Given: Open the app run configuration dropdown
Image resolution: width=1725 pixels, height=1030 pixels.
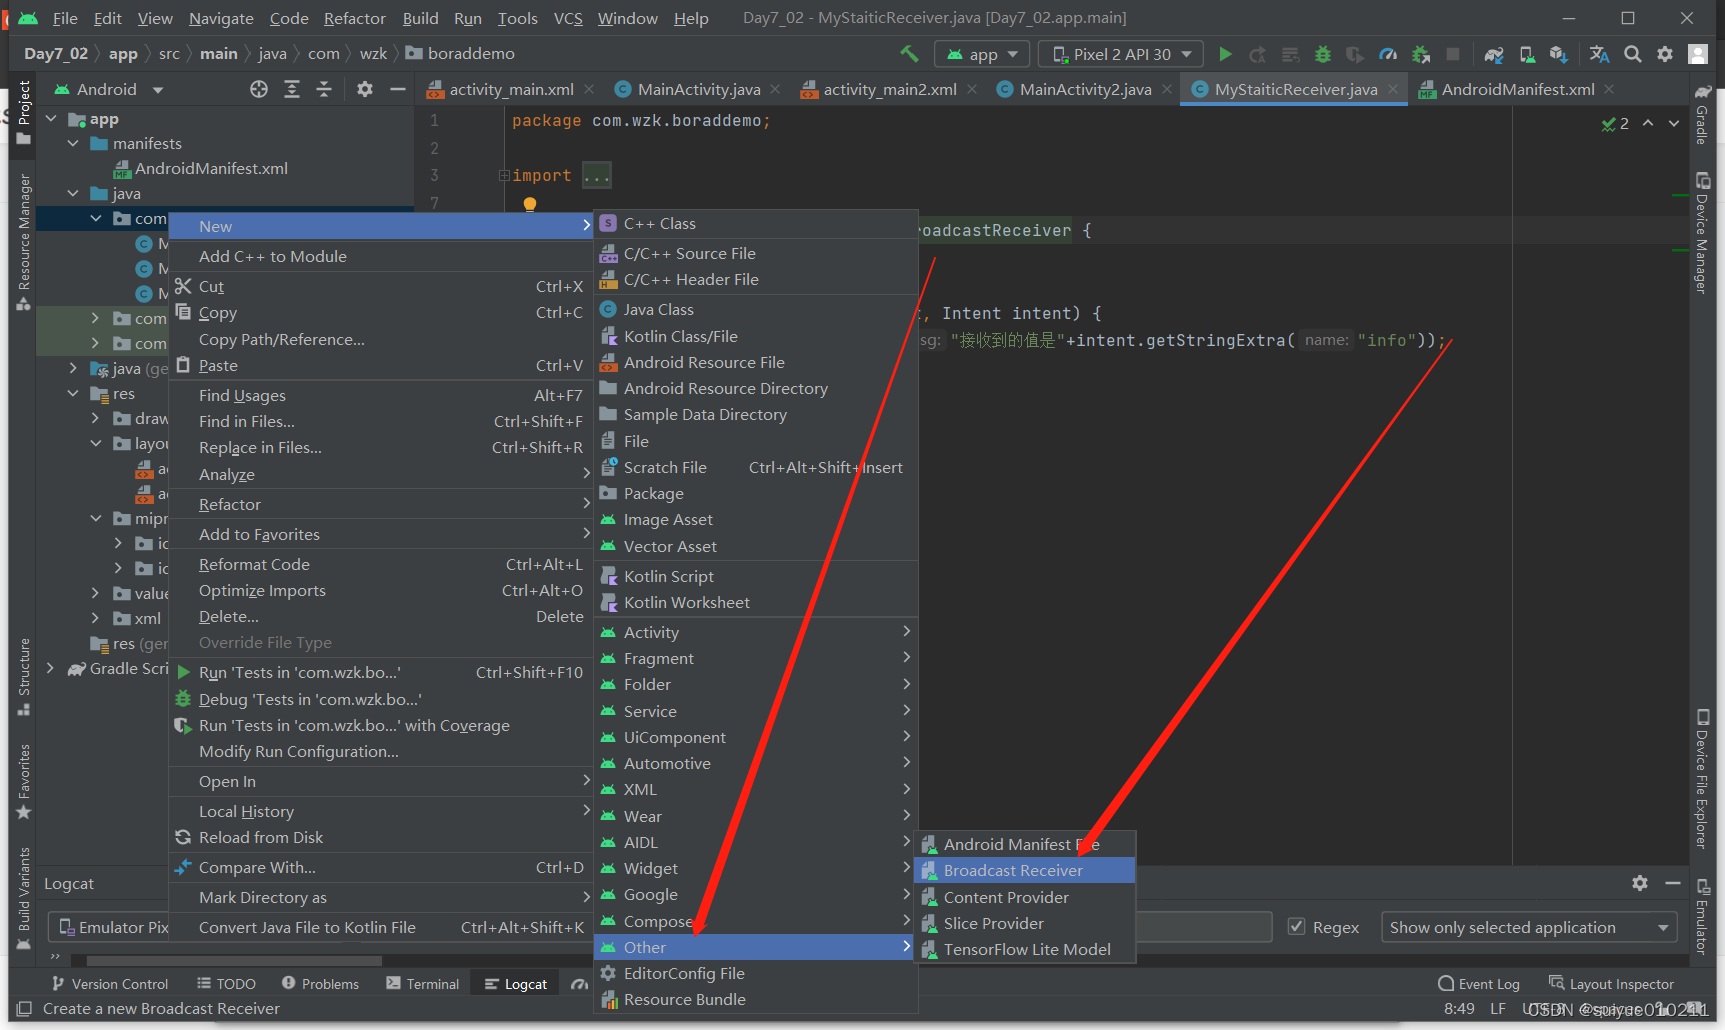Looking at the screenshot, I should 983,54.
